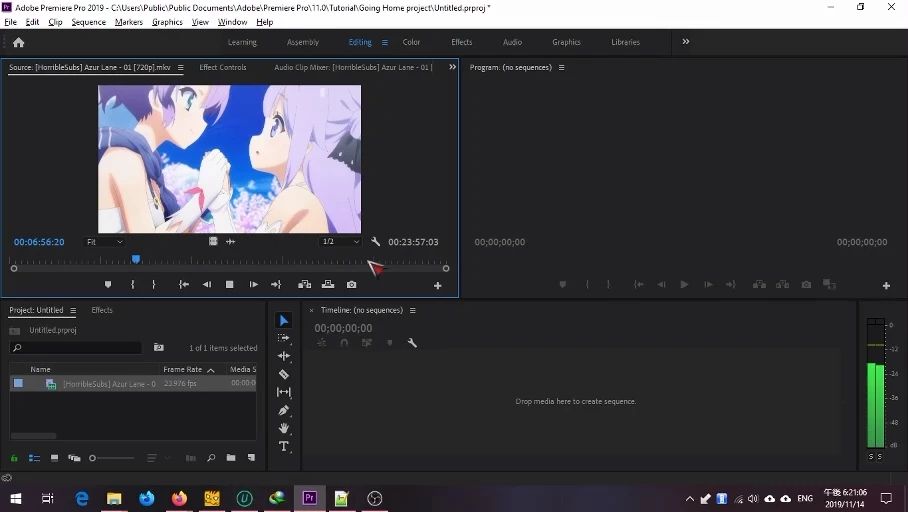Sort by Name column header

tap(41, 369)
